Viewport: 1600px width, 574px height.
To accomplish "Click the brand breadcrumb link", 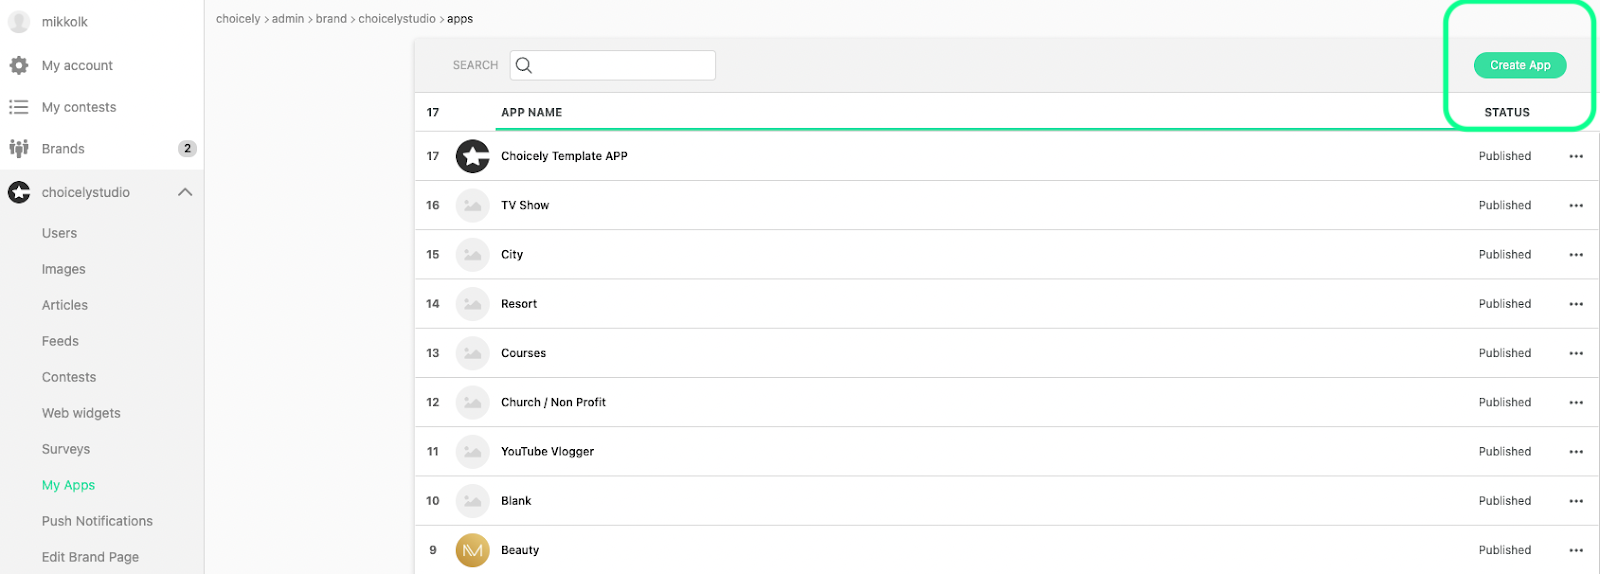I will (331, 19).
